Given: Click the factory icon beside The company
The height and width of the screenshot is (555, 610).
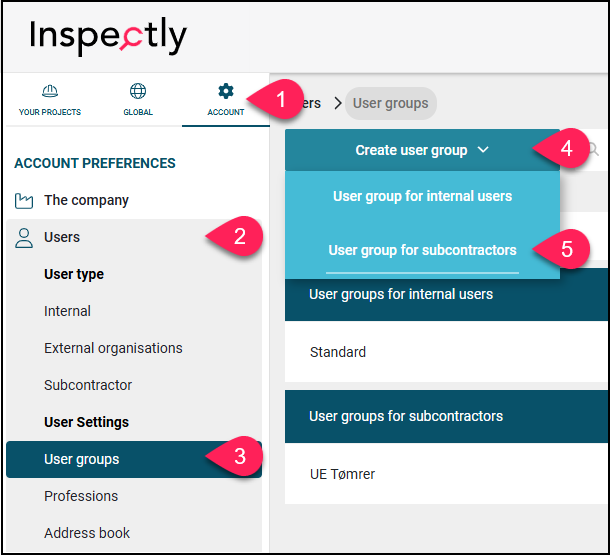Looking at the screenshot, I should (24, 201).
